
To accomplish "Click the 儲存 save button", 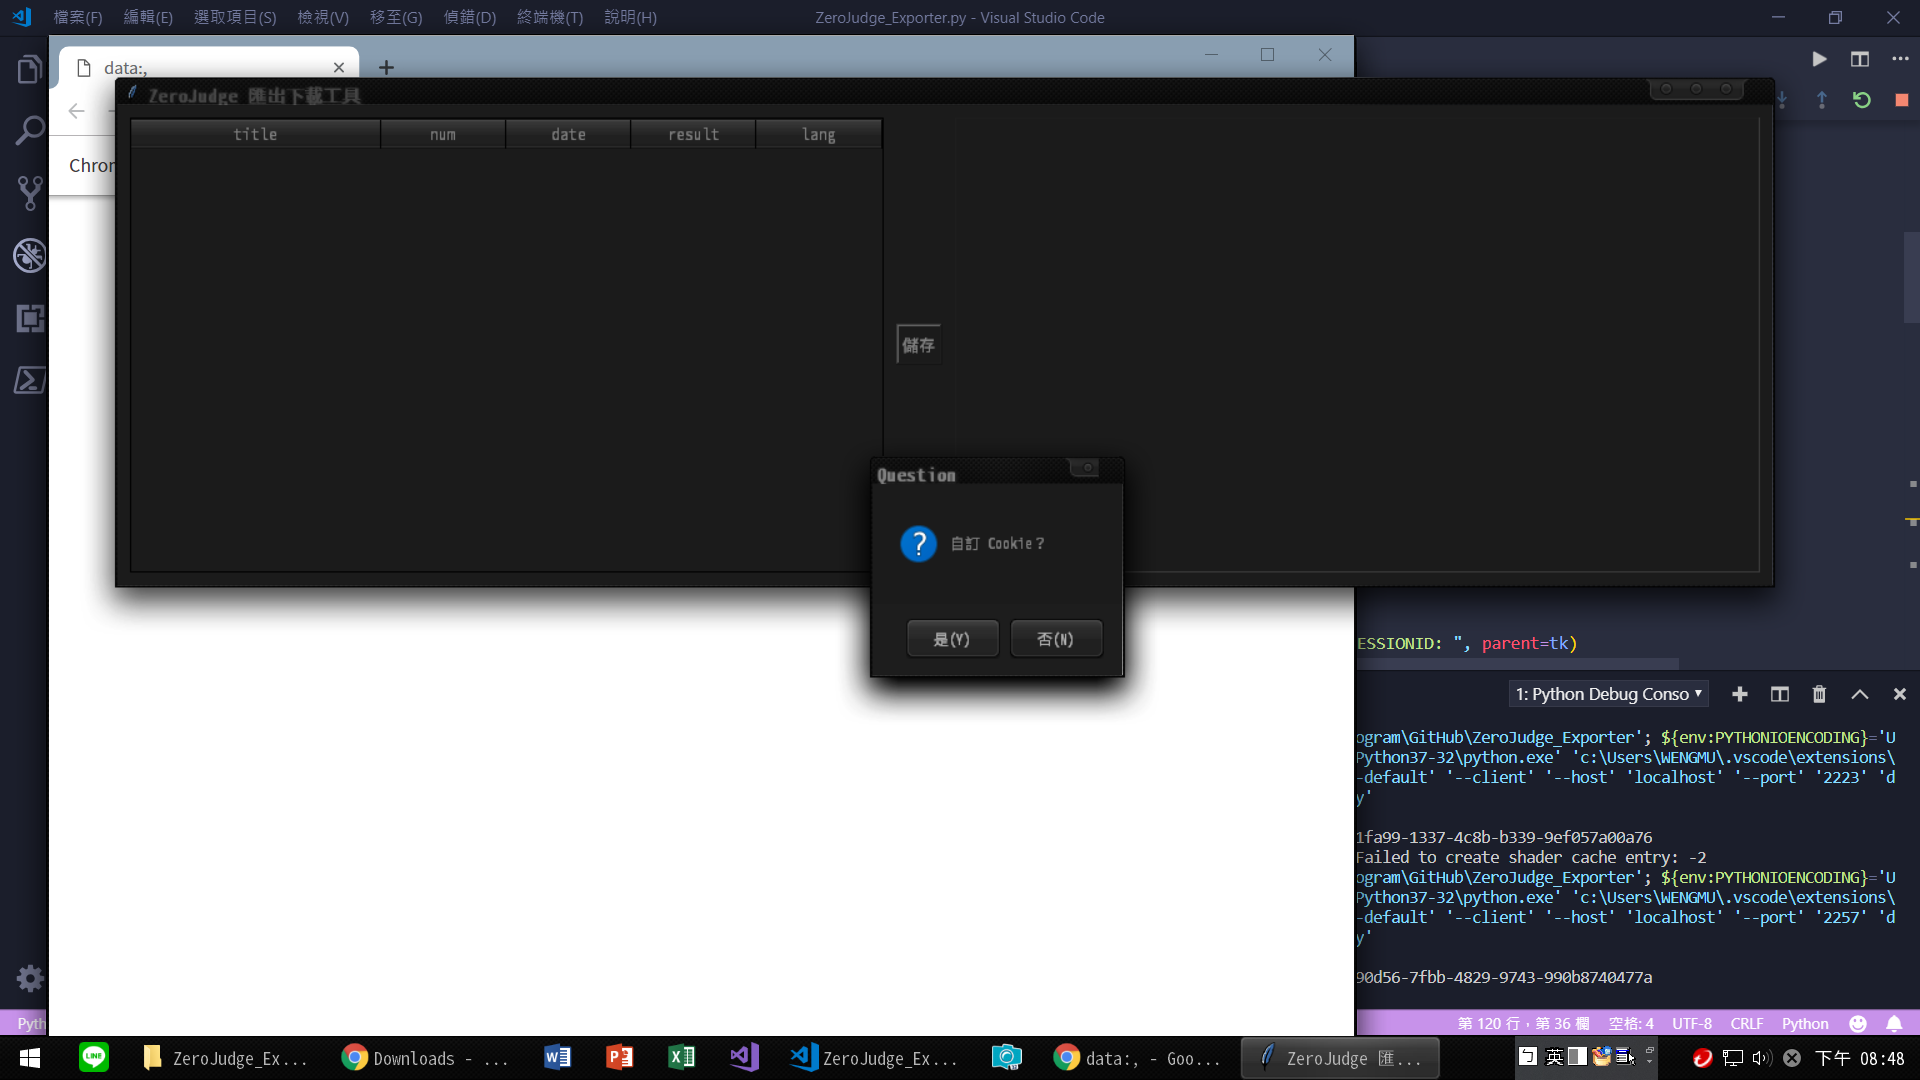I will coord(918,345).
